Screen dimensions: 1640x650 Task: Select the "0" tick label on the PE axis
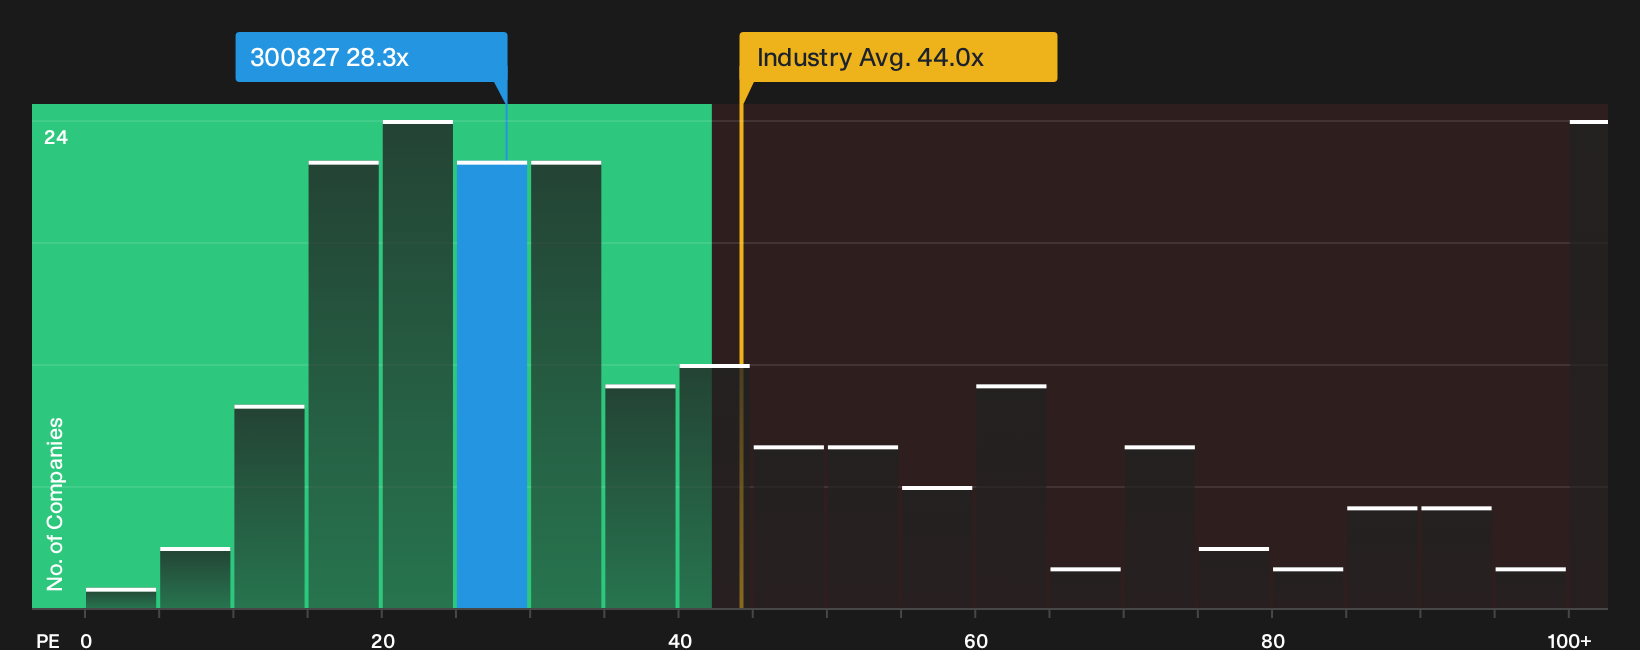point(86,640)
